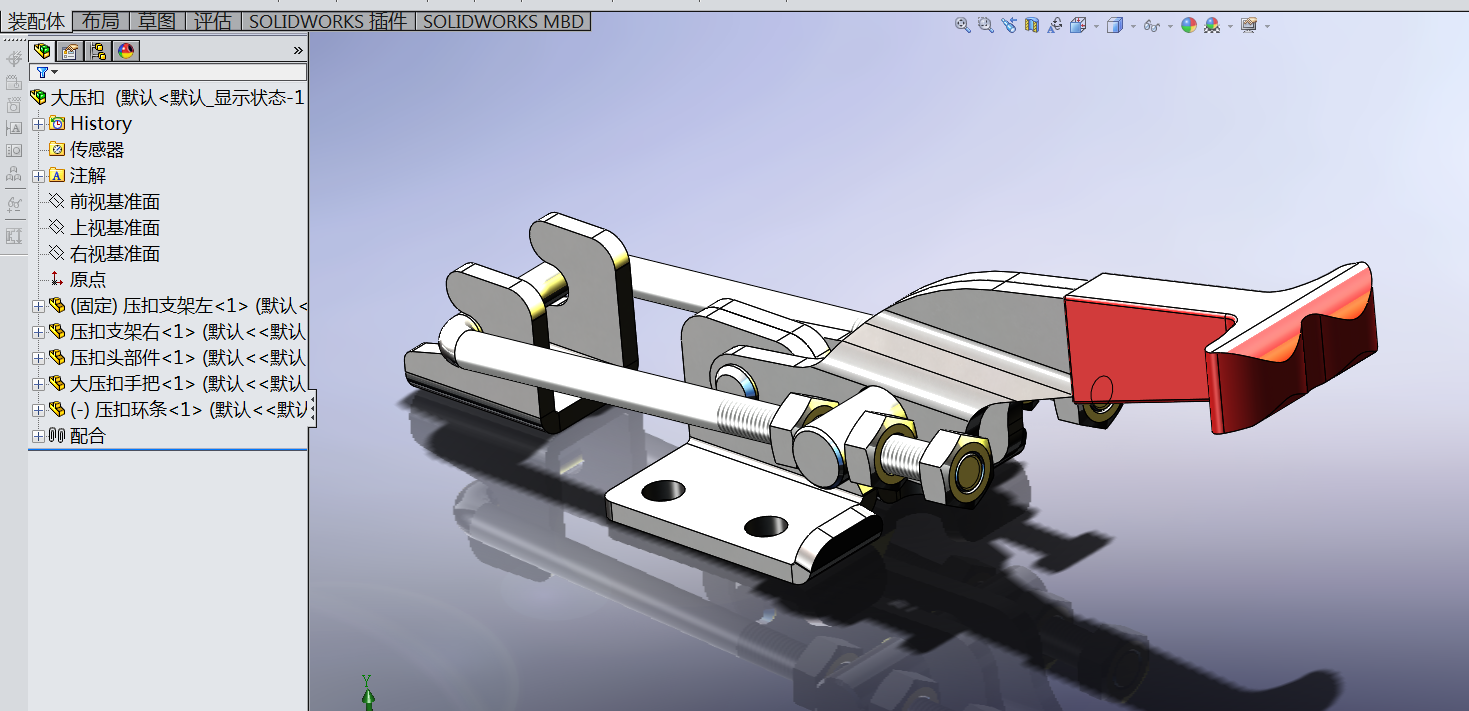Open the ConfigurationManager tab icon

[x=98, y=50]
